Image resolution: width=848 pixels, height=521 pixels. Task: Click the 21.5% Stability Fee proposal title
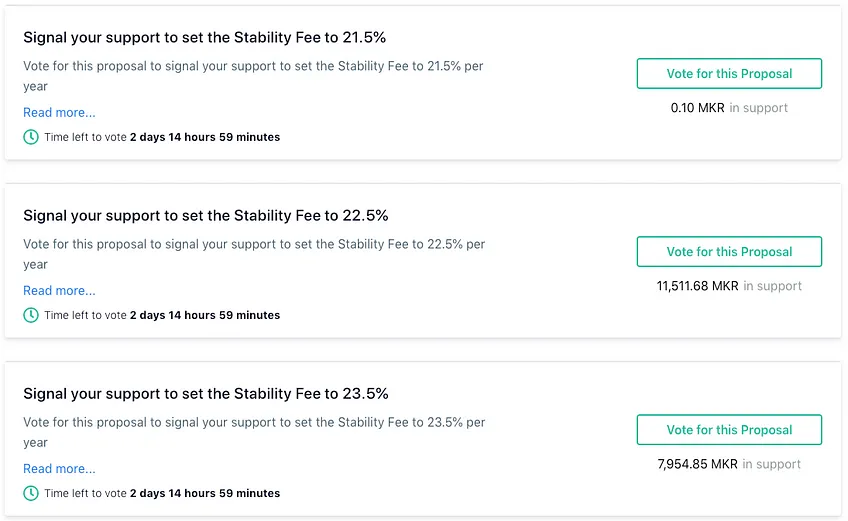pos(204,37)
